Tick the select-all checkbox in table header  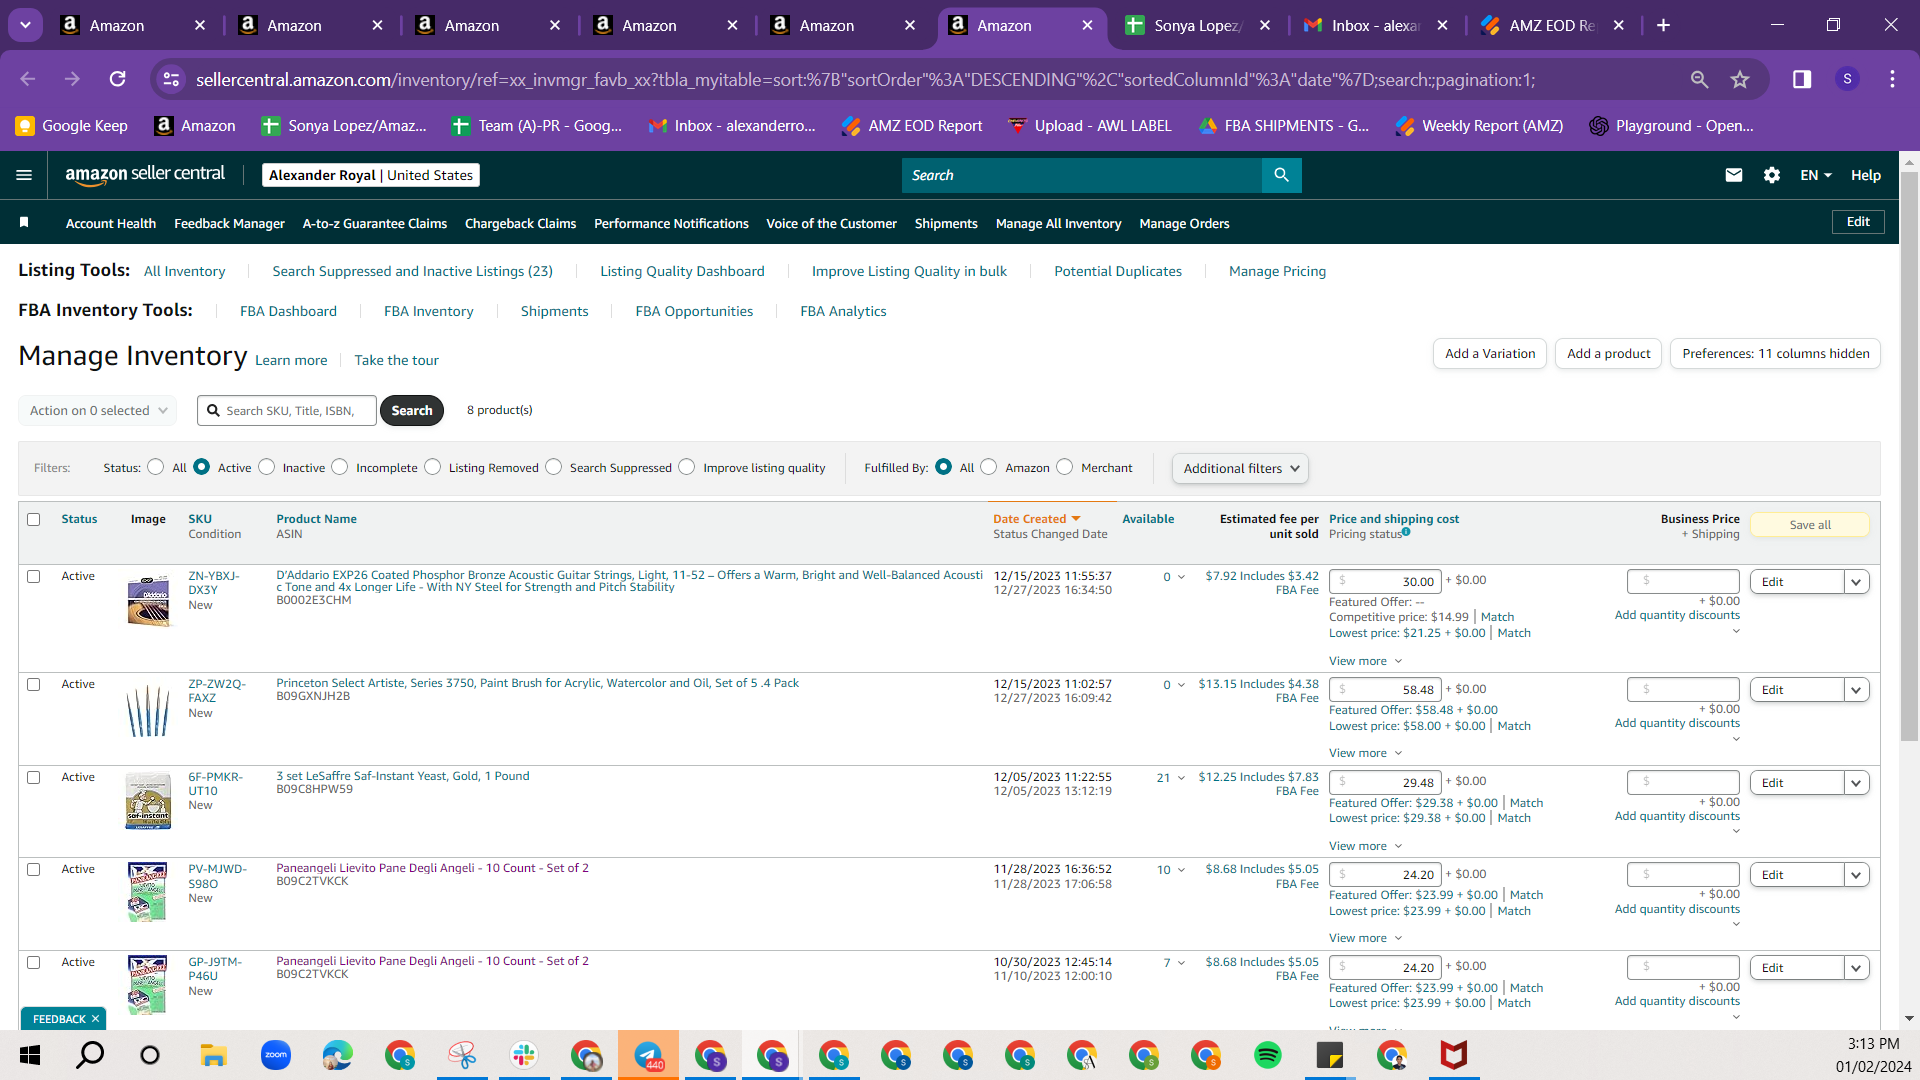[34, 520]
